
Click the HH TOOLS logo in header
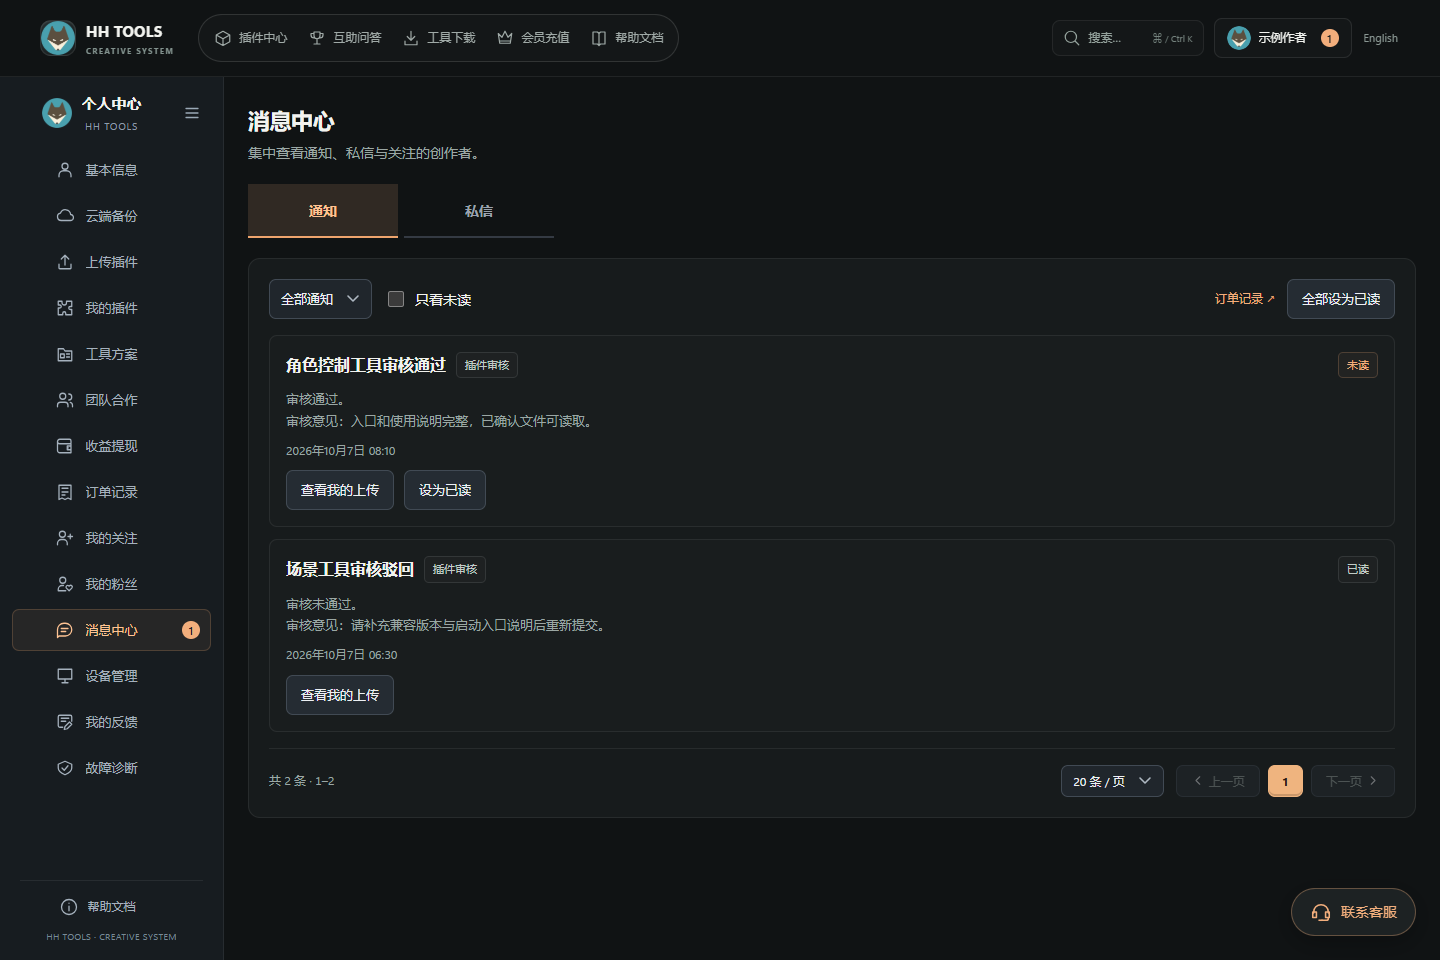click(x=107, y=38)
